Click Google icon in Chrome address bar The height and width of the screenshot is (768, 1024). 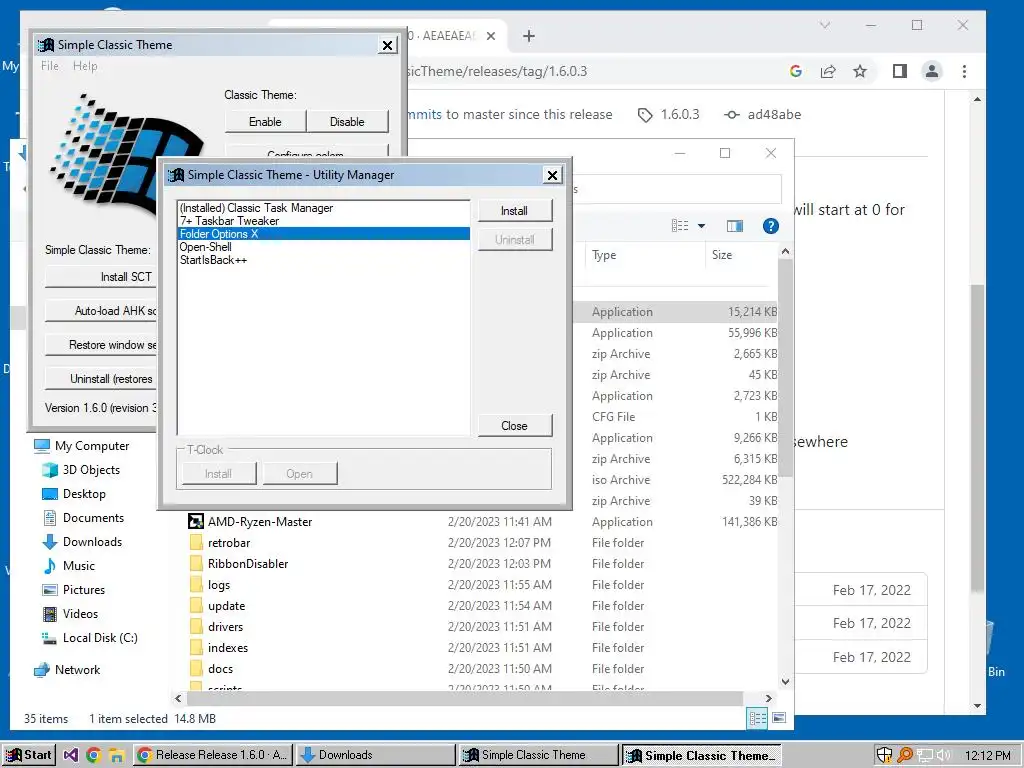tap(796, 71)
